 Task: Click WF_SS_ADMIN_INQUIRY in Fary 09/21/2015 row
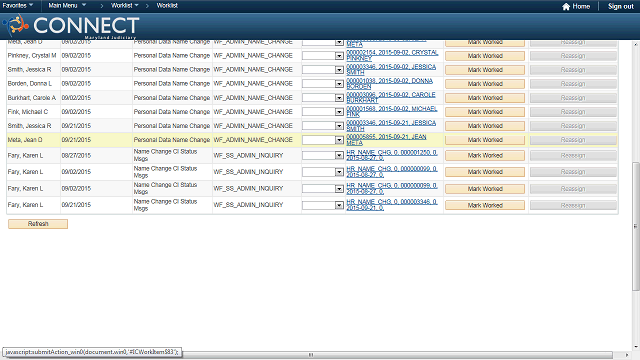click(248, 205)
